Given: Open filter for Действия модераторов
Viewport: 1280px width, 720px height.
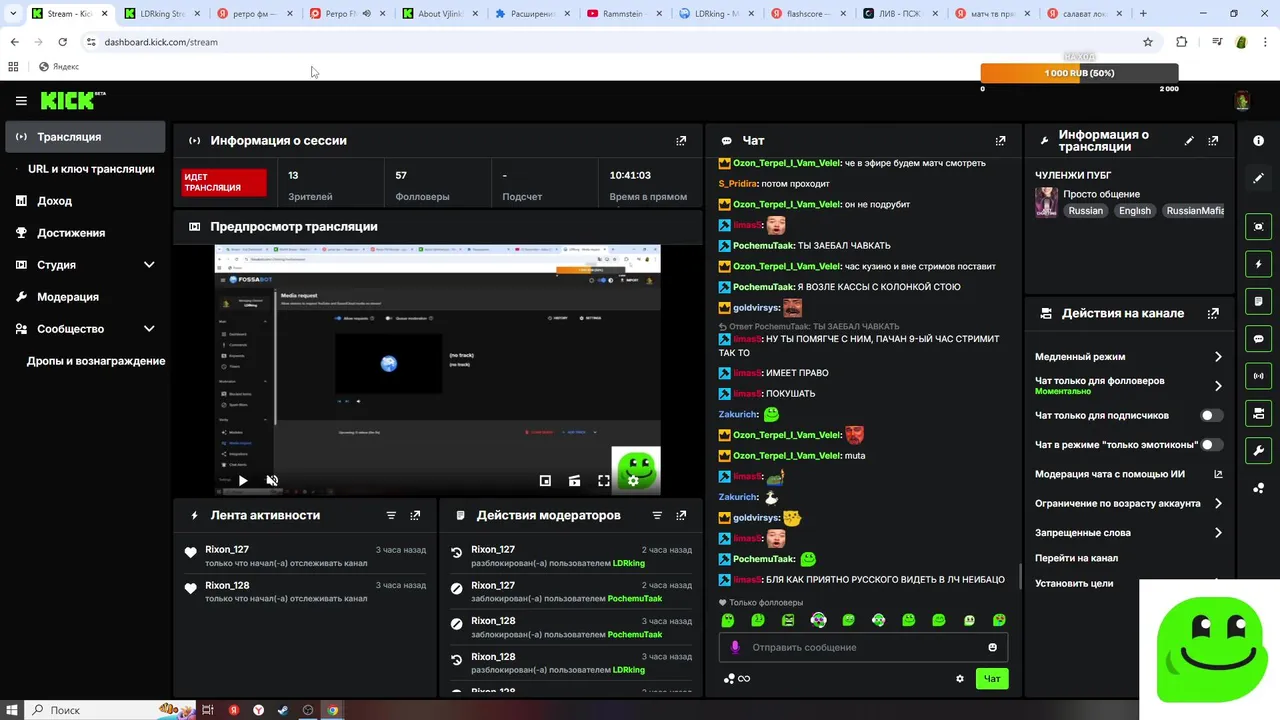Looking at the screenshot, I should [x=657, y=515].
